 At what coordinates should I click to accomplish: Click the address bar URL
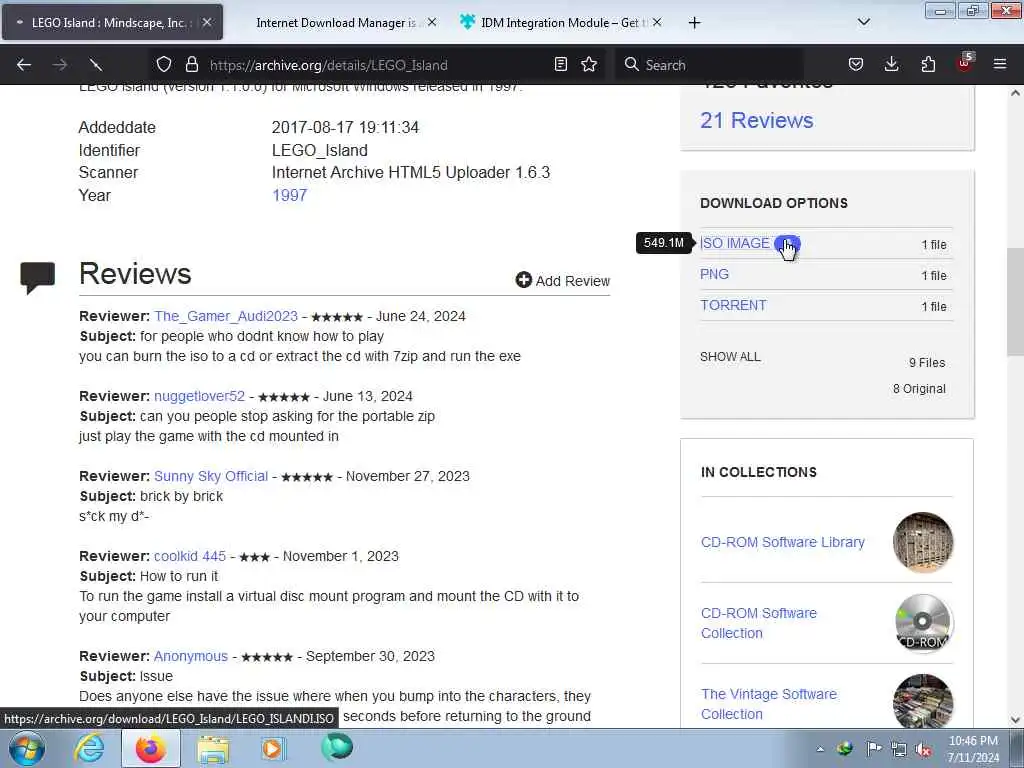click(328, 65)
